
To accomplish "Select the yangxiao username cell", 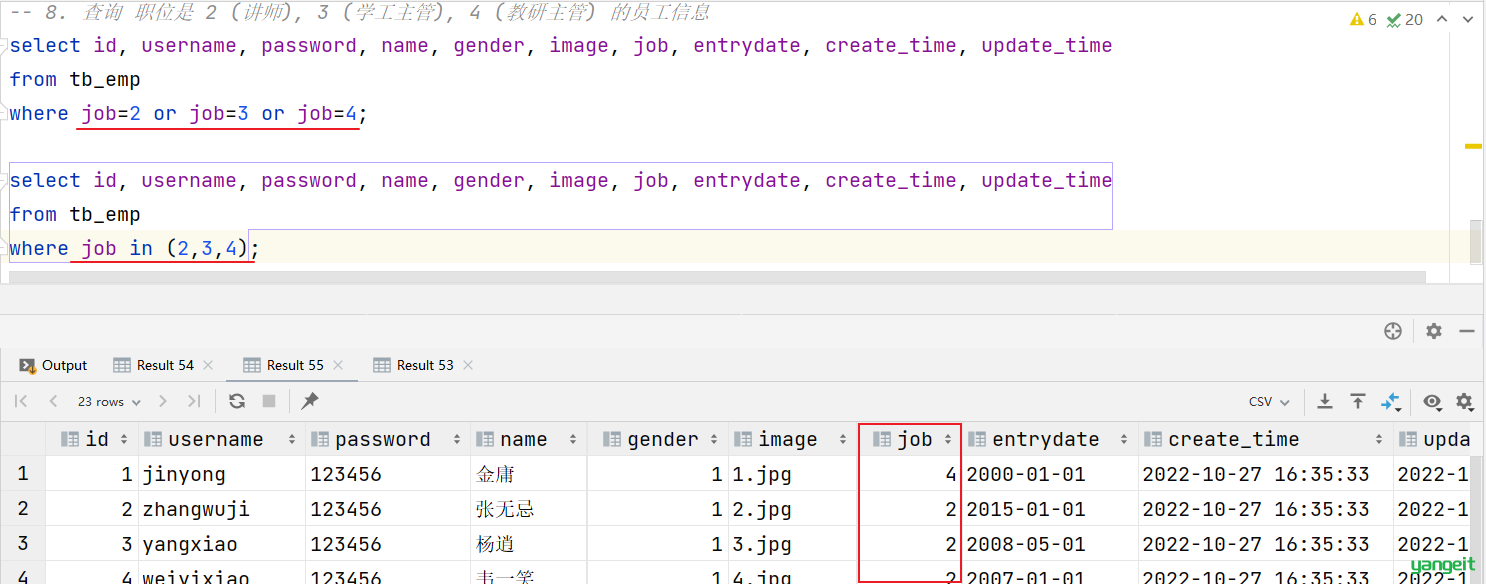I will [x=222, y=544].
